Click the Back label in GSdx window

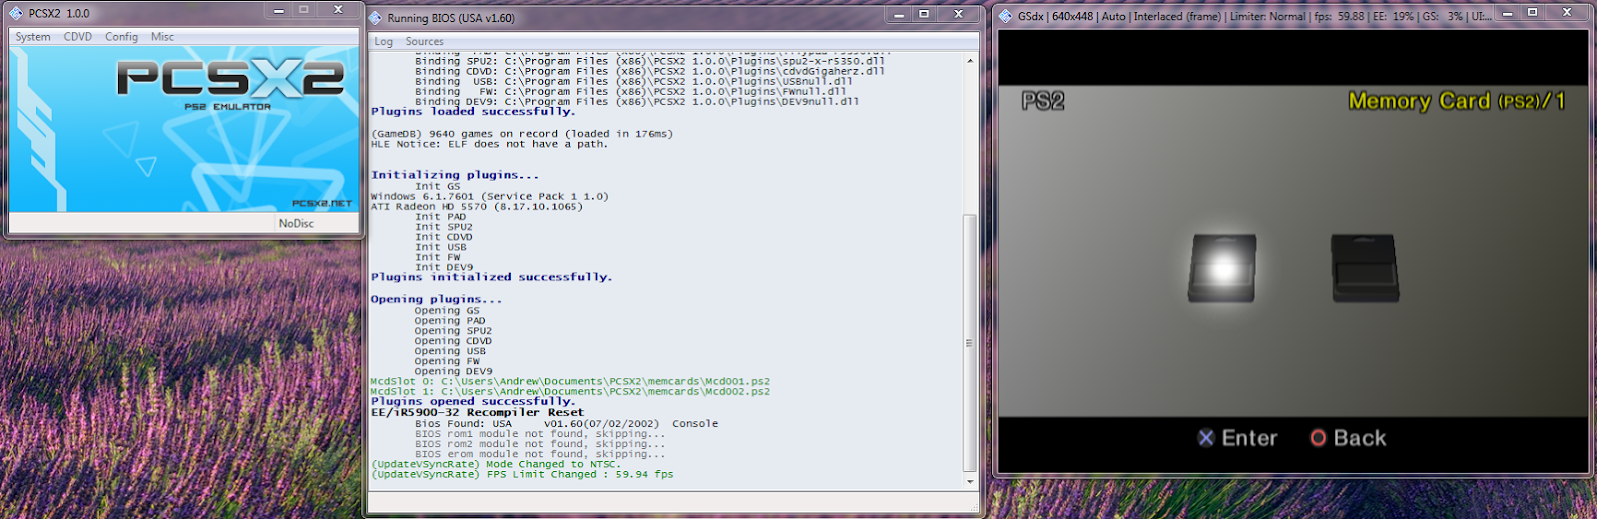click(1360, 438)
